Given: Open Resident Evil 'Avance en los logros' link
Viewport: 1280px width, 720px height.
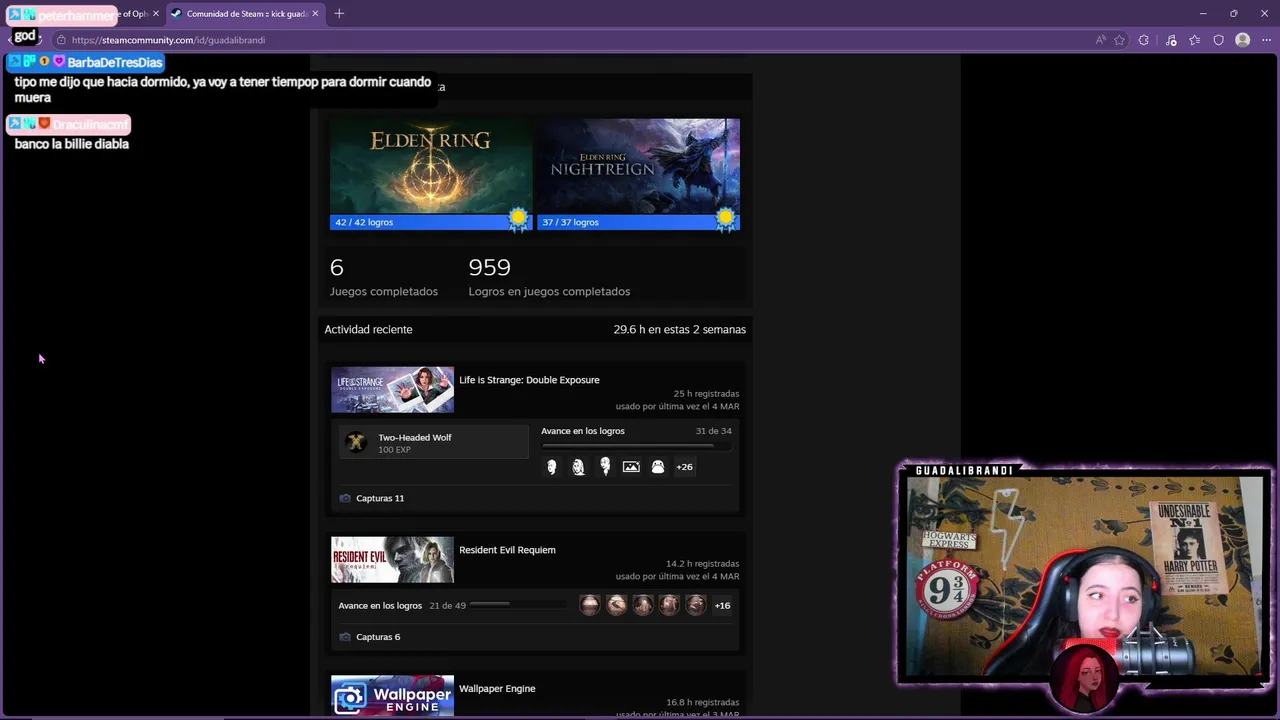Looking at the screenshot, I should [x=380, y=606].
